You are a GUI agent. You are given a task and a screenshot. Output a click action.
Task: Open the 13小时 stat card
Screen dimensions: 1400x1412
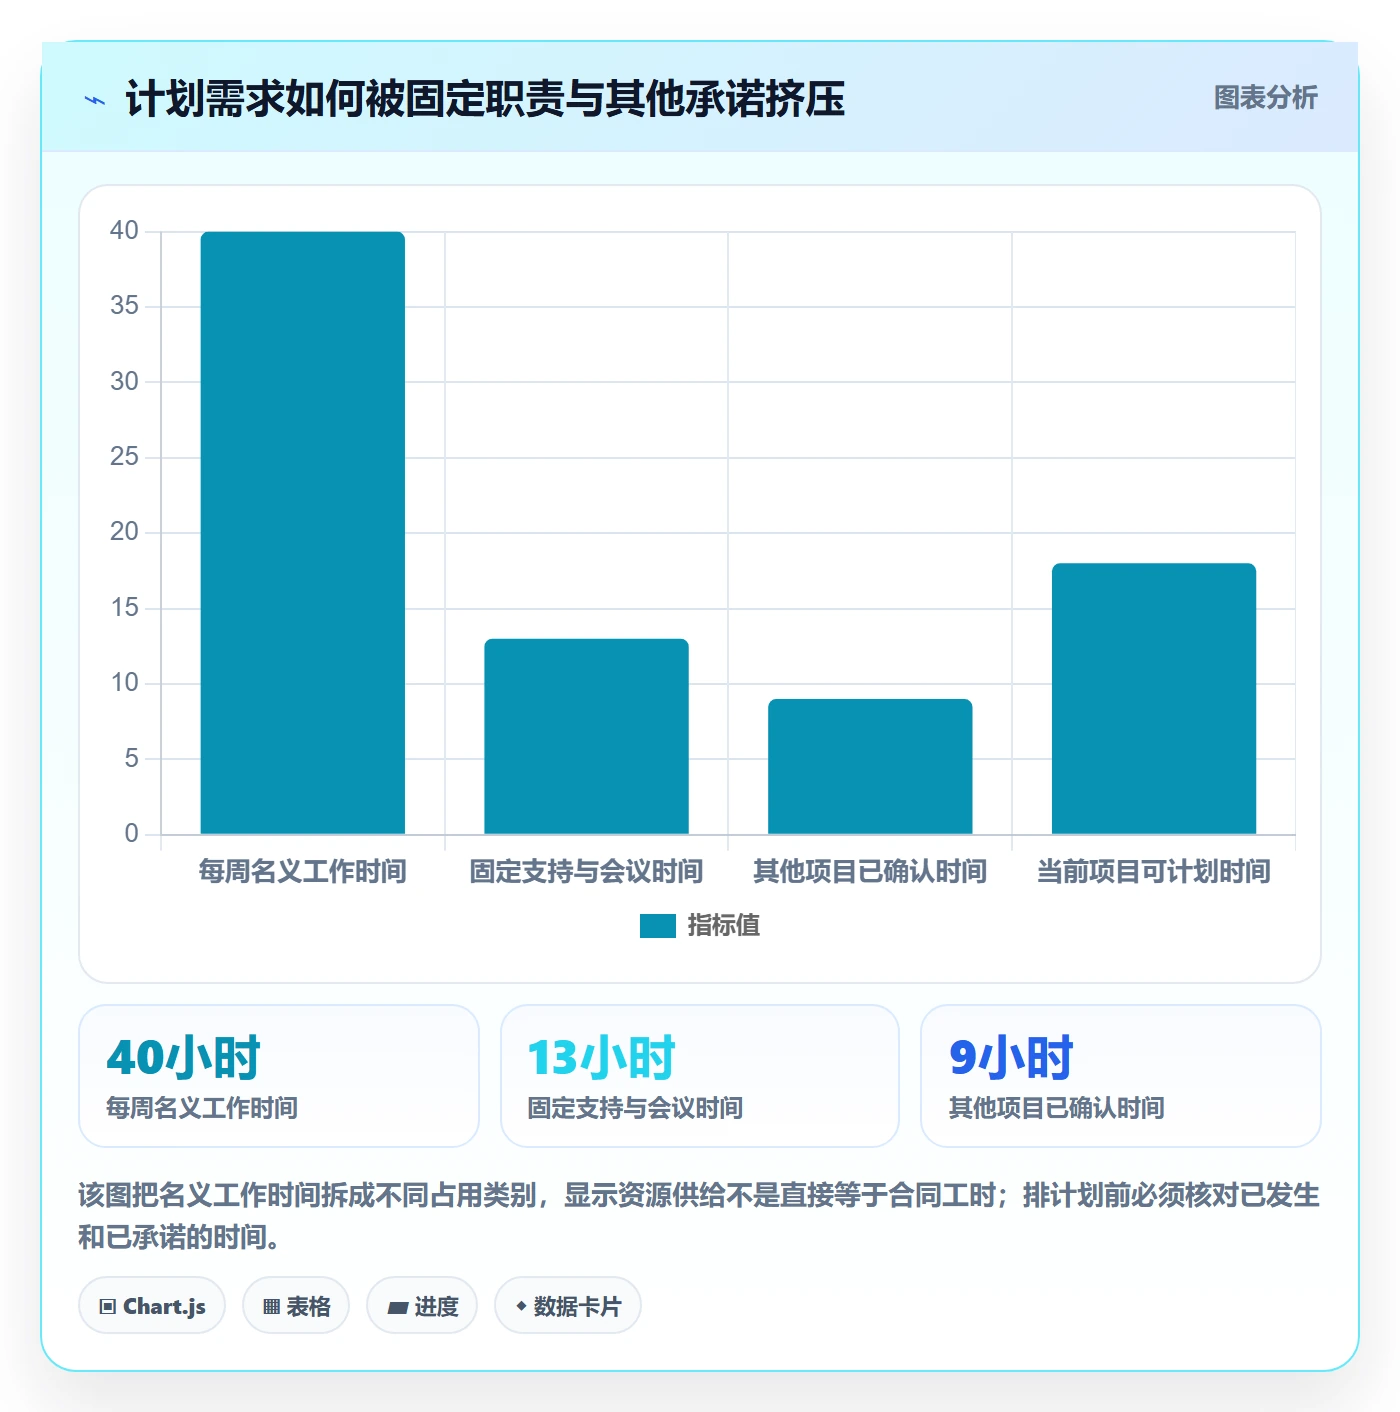point(700,1076)
